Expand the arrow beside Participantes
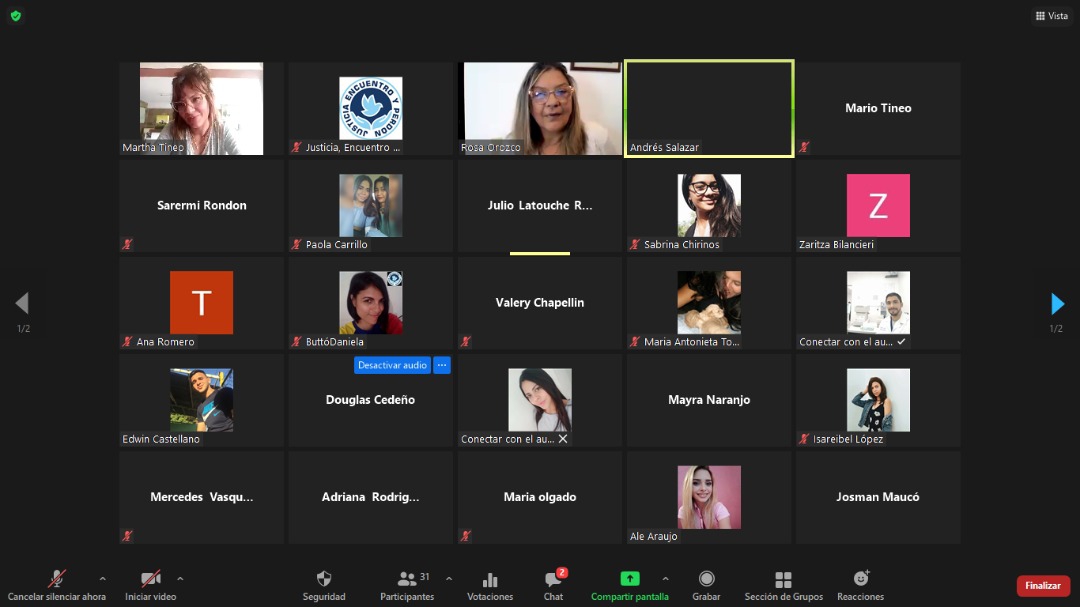Image resolution: width=1080 pixels, height=607 pixels. point(449,579)
